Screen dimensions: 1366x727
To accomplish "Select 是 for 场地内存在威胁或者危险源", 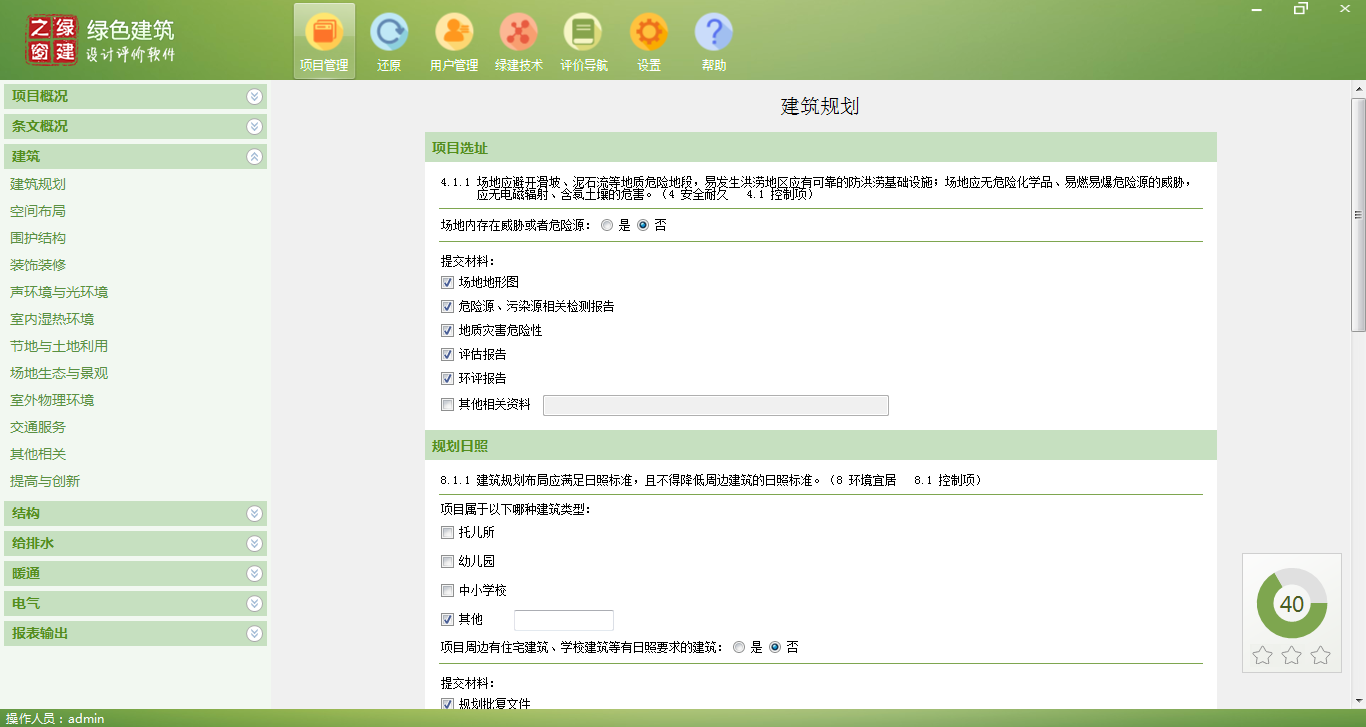I will 606,225.
